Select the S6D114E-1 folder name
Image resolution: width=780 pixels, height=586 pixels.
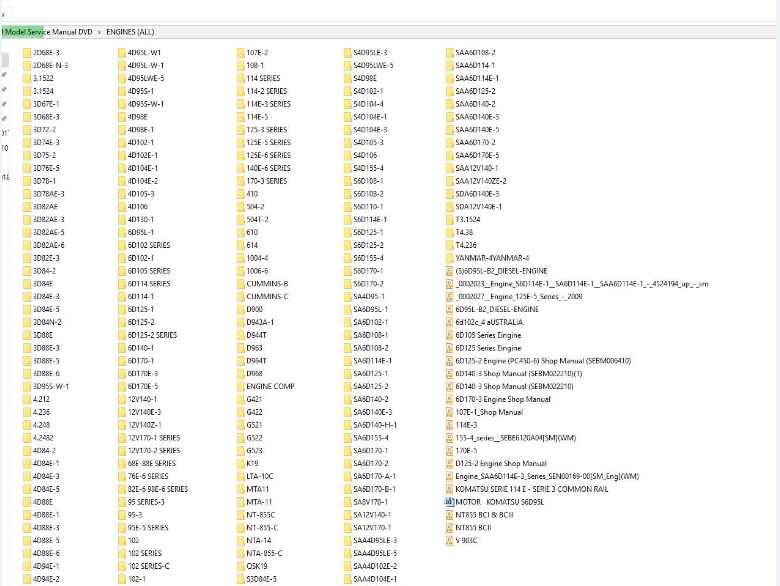click(370, 219)
